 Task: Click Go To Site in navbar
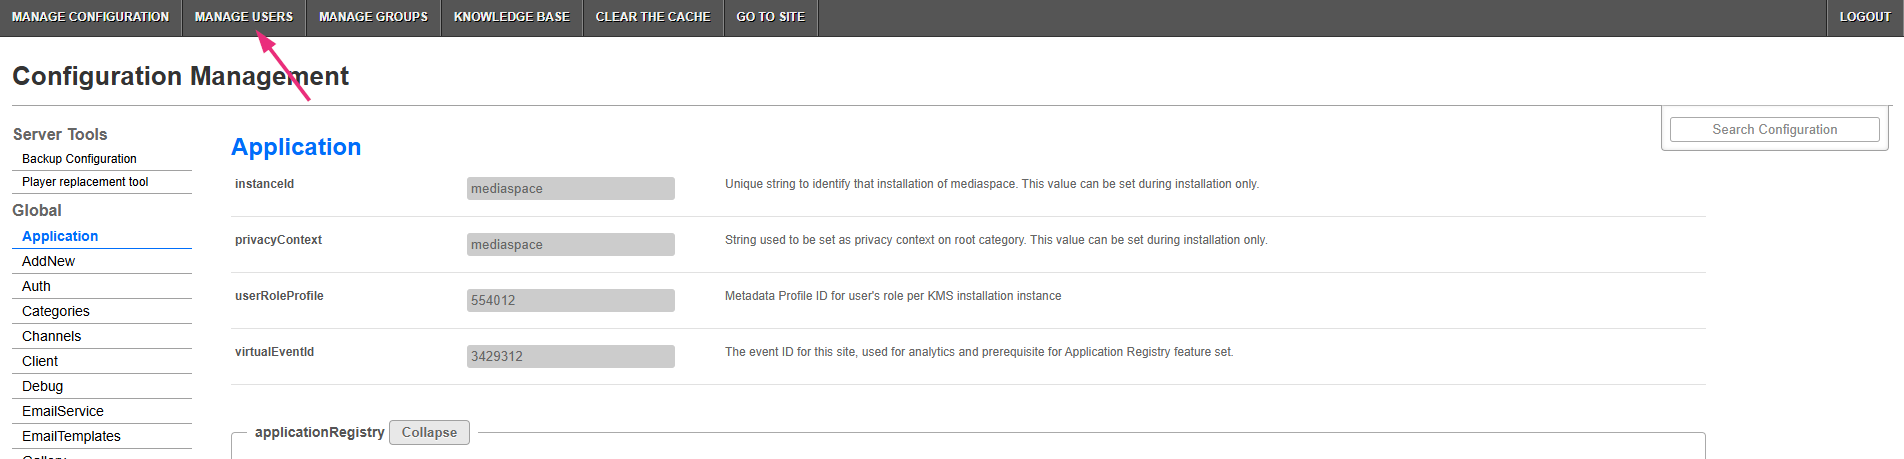click(770, 17)
